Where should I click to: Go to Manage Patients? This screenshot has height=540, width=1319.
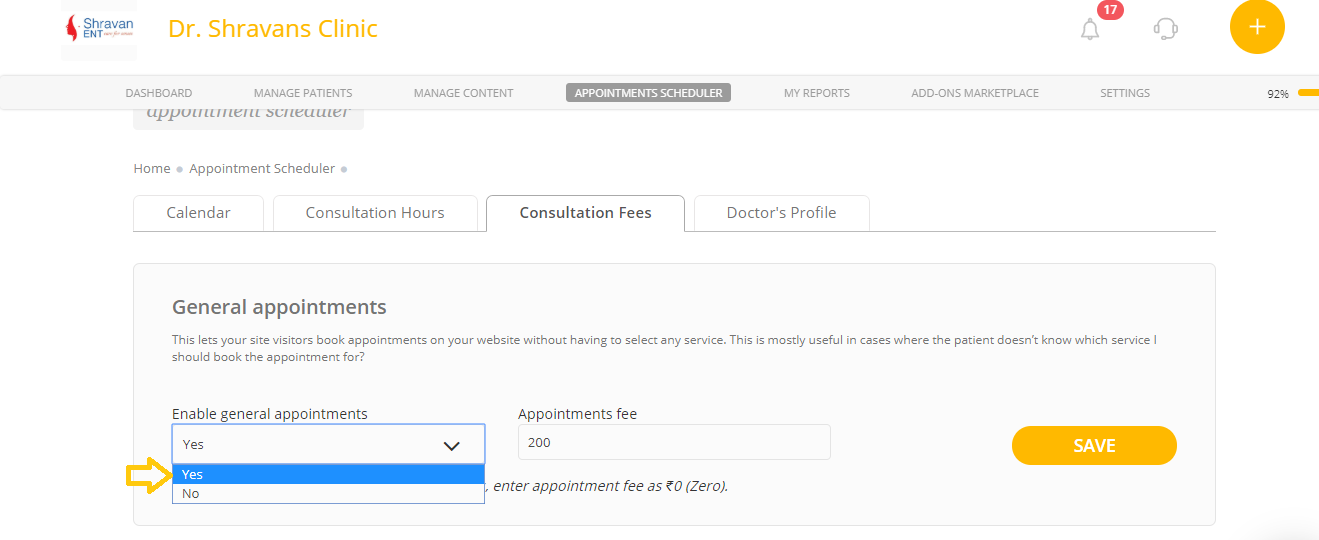pos(303,93)
